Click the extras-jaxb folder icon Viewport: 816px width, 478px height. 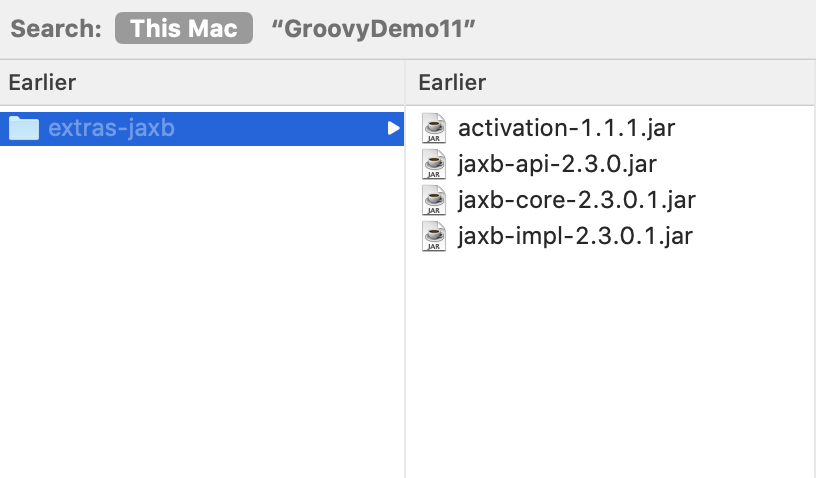[x=23, y=128]
